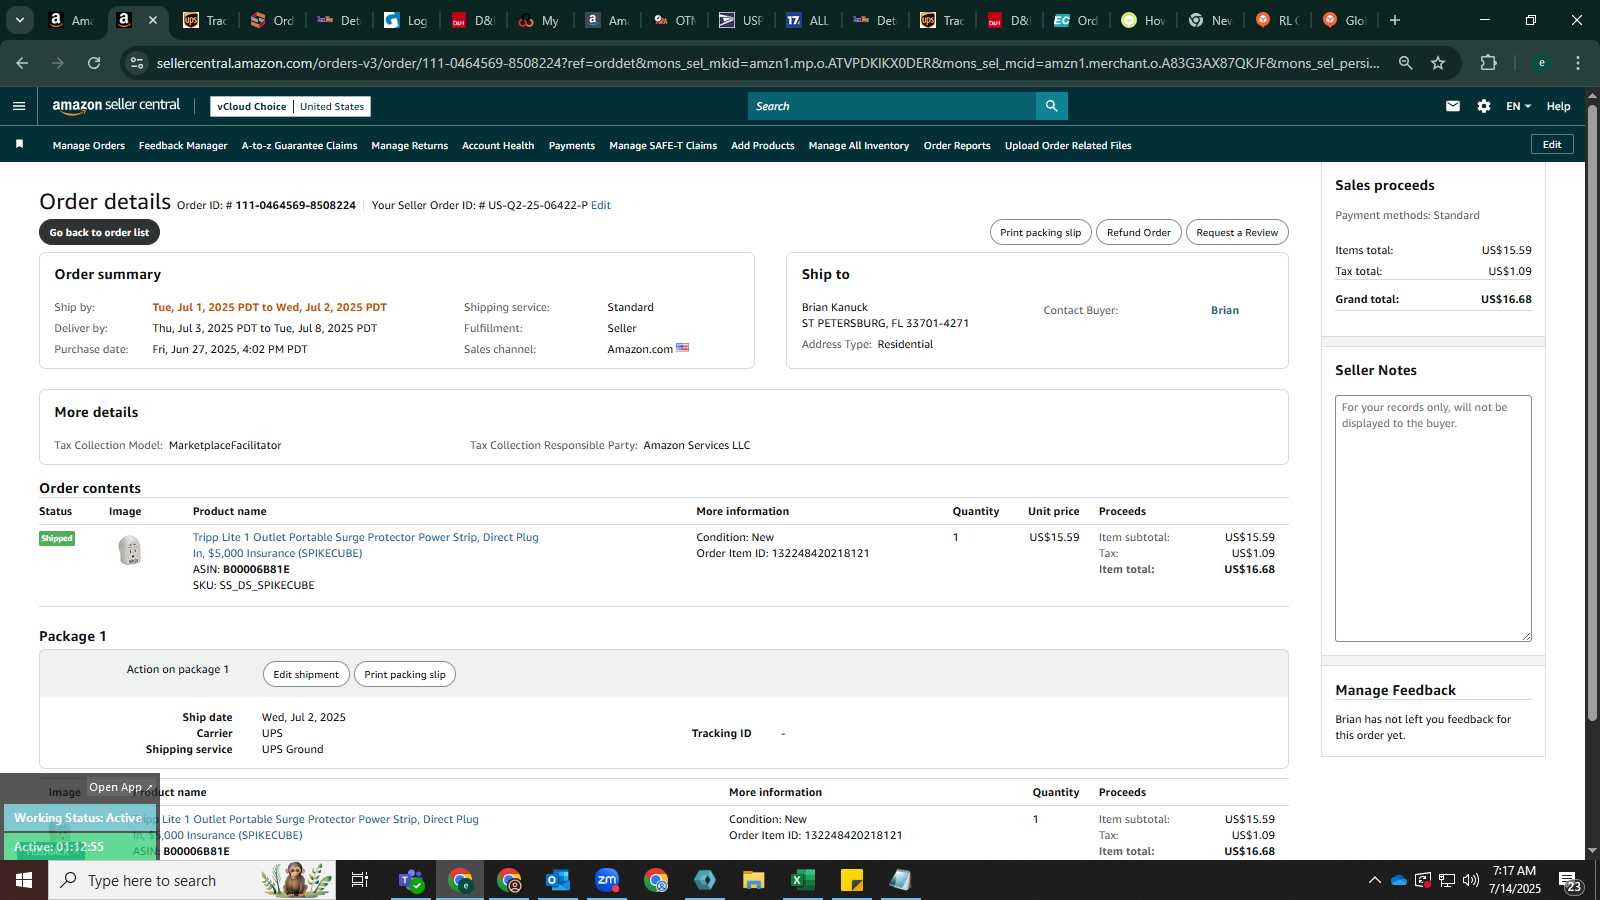
Task: Open Upload Order Related Files
Action: pyautogui.click(x=1068, y=146)
